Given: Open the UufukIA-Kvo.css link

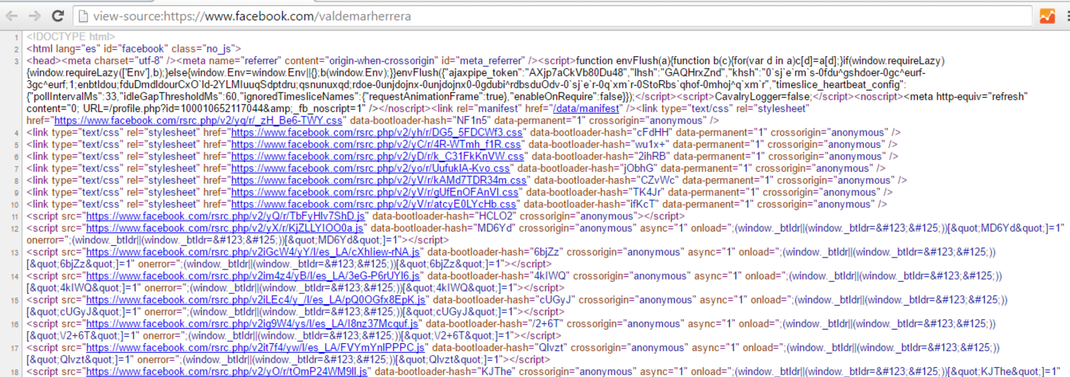Looking at the screenshot, I should [x=371, y=169].
